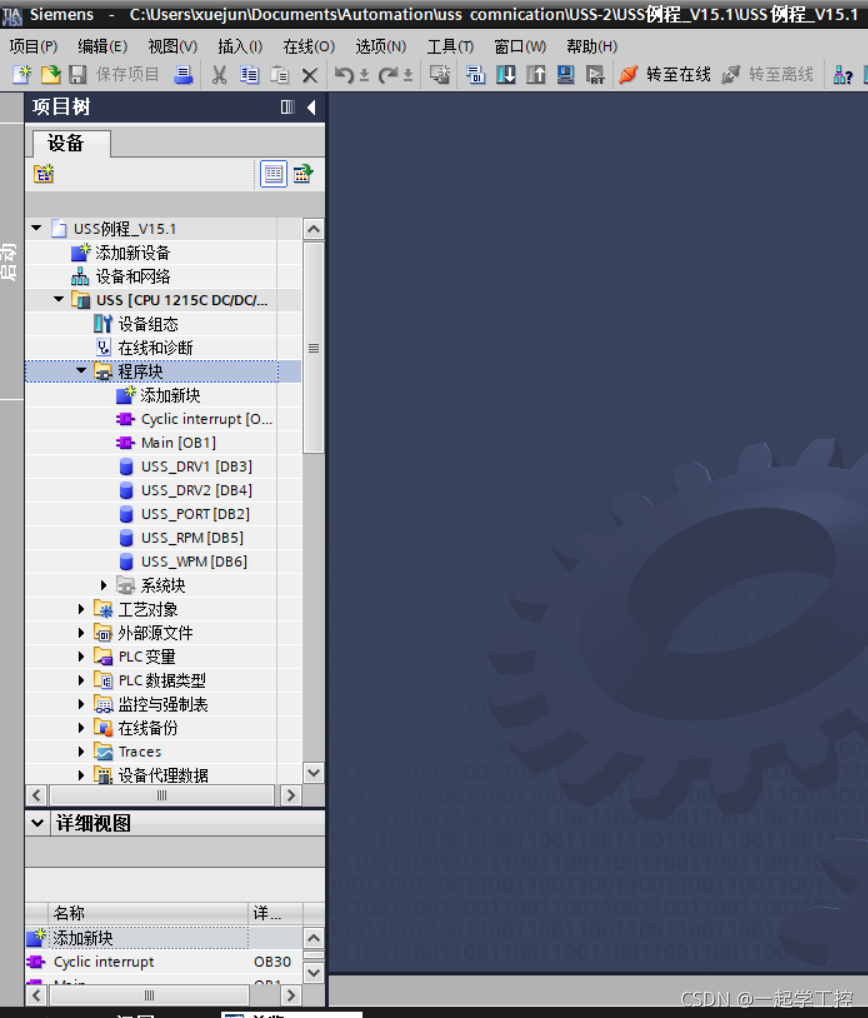Select USS_RPM [DB5] data block
The width and height of the screenshot is (868, 1018).
[192, 538]
